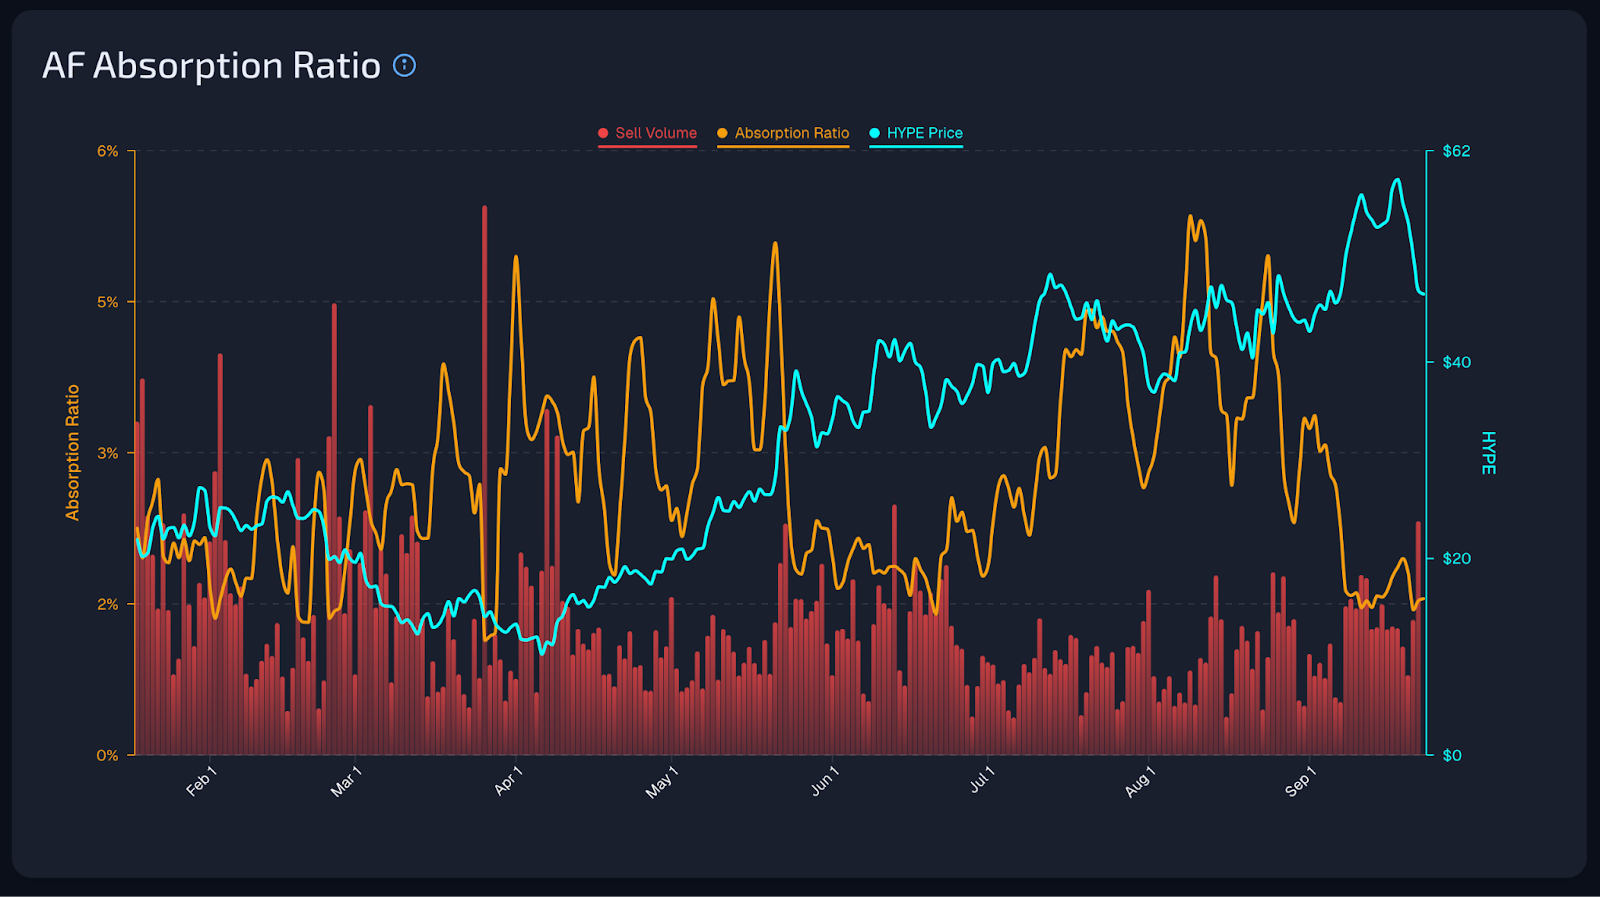This screenshot has width=1600, height=897.
Task: Click the vertical HYPE axis title
Action: (1488, 453)
